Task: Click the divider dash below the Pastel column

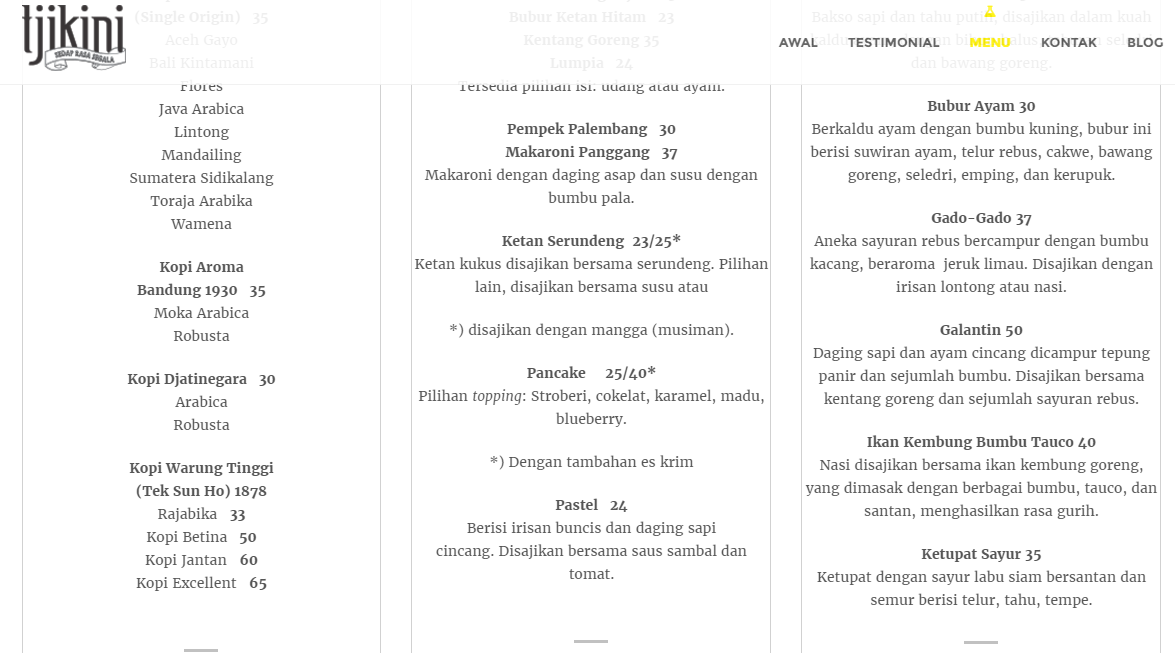Action: coord(590,639)
